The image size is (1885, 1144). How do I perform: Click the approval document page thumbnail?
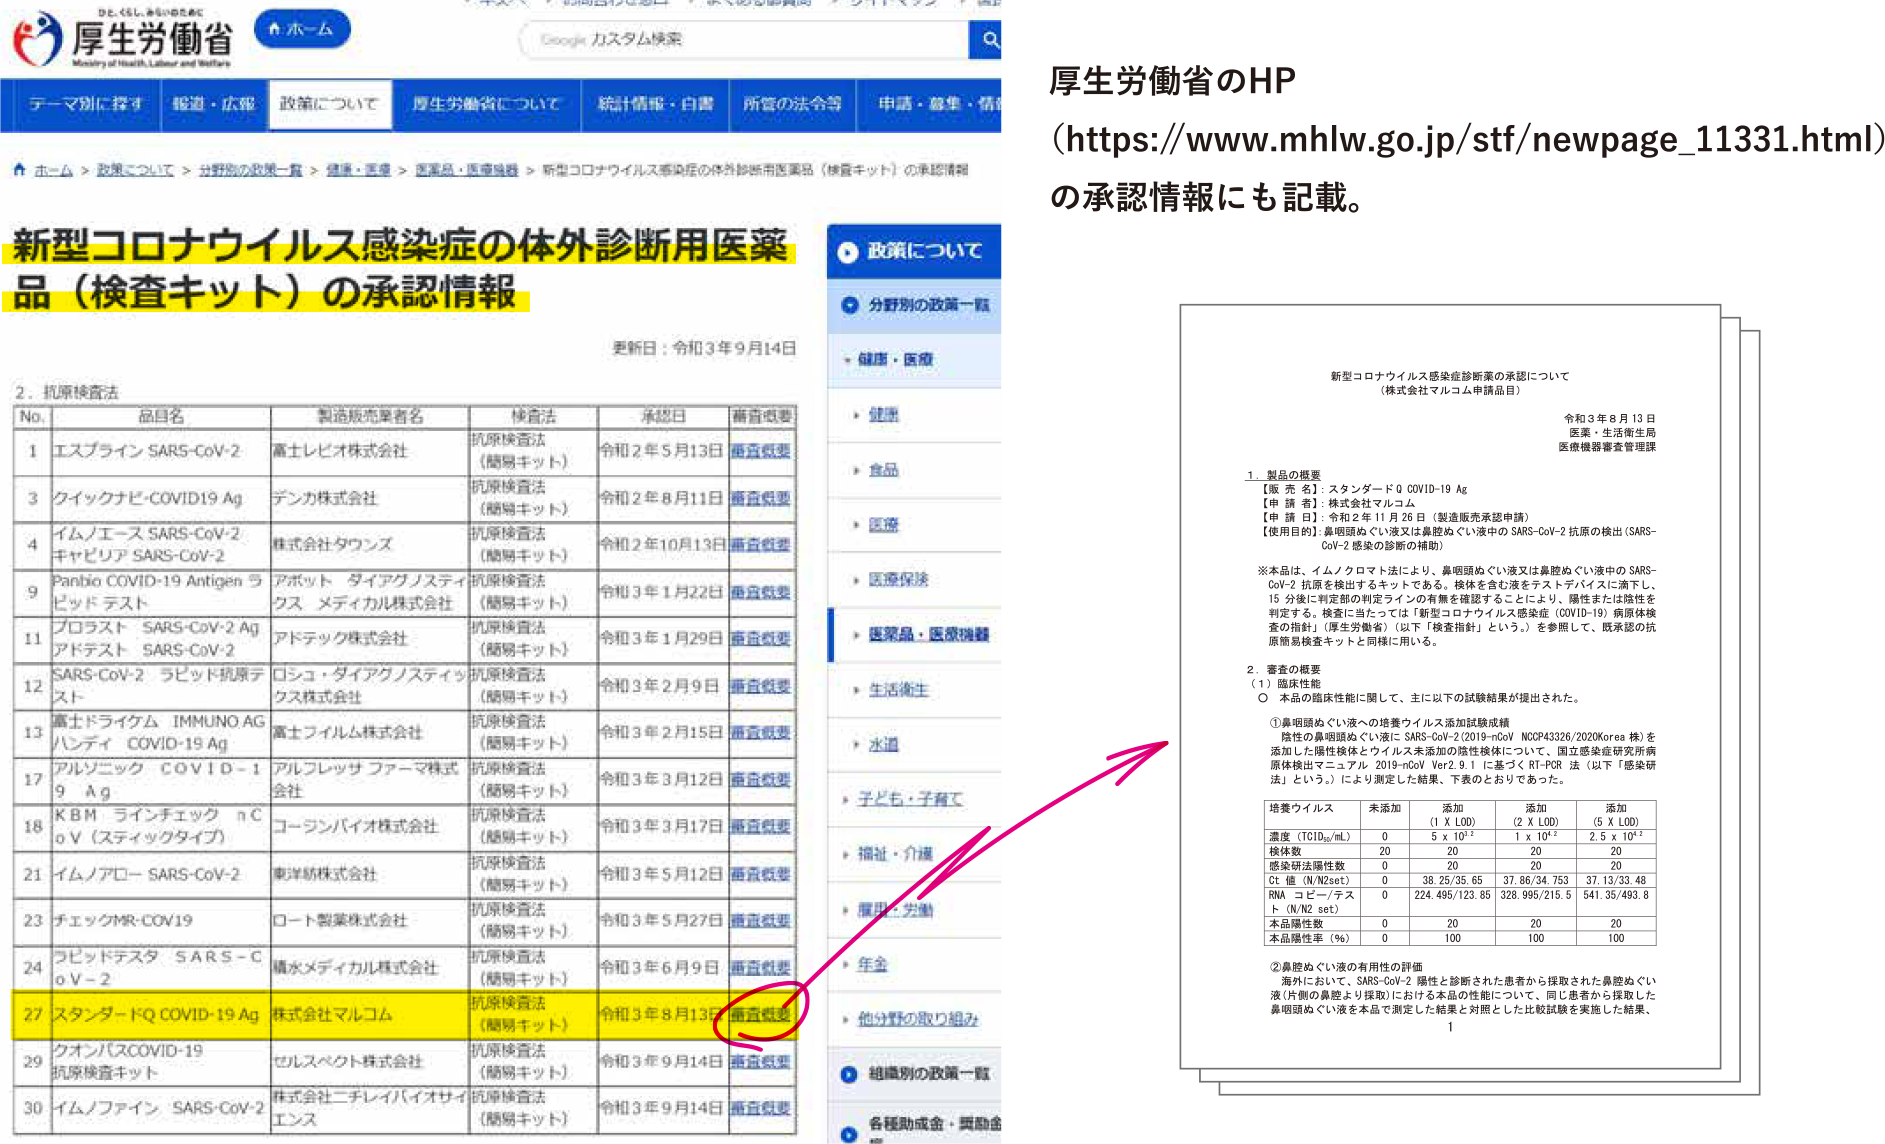point(1450,687)
